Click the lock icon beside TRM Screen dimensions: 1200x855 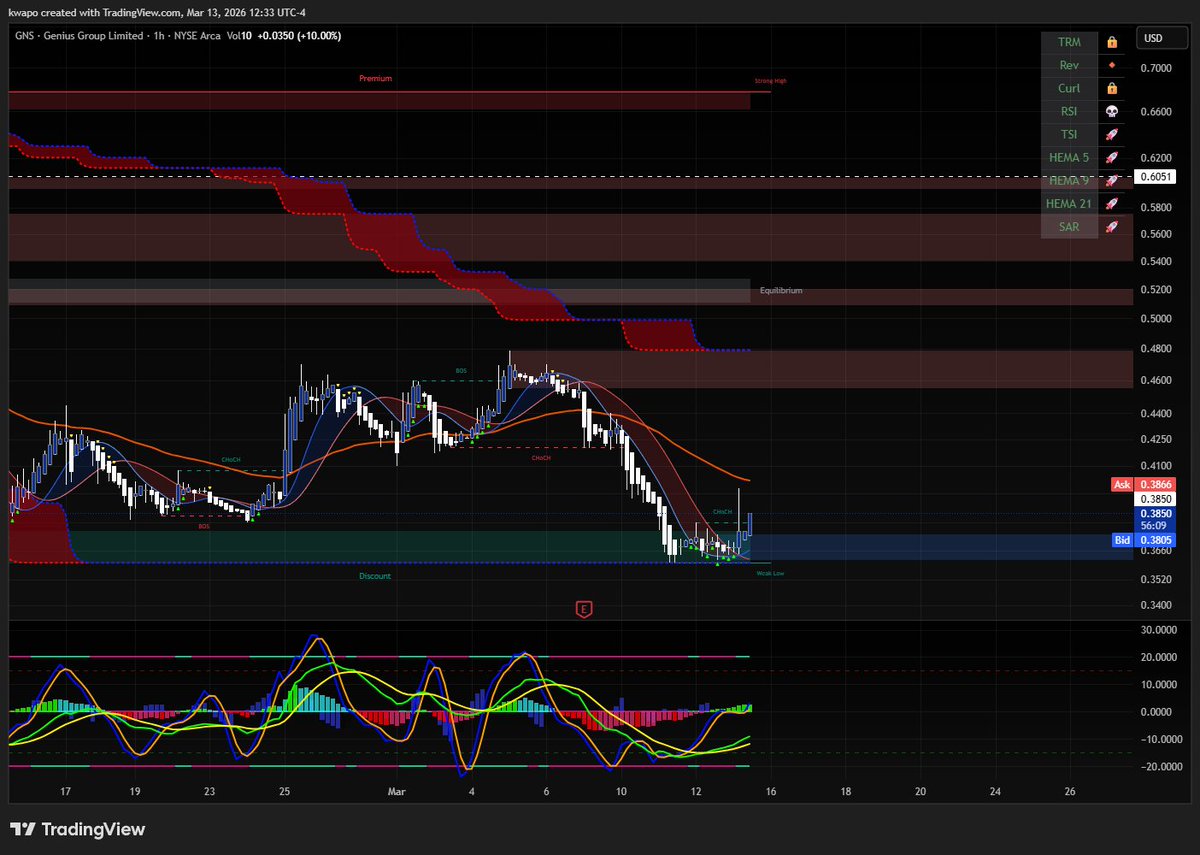click(x=1110, y=41)
